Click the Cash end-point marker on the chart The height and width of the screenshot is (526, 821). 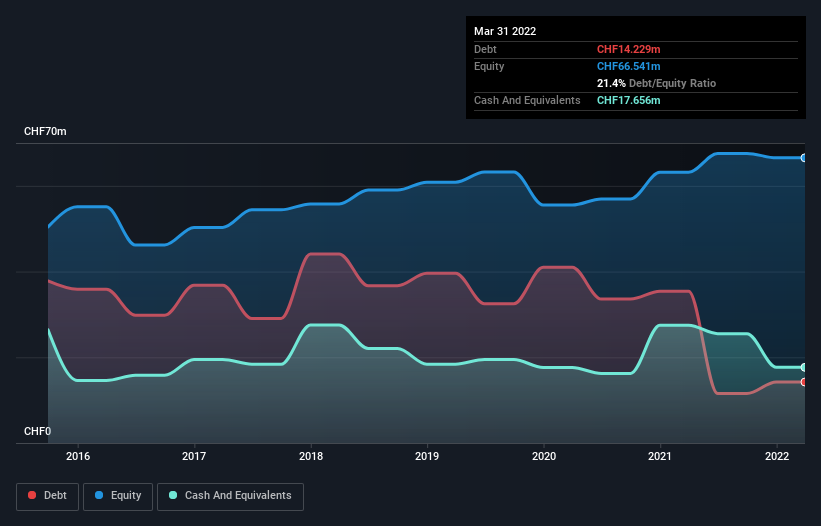tap(803, 367)
